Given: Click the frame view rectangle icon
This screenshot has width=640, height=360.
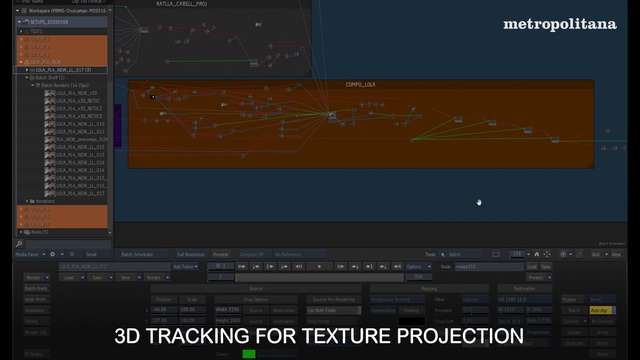Looking at the screenshot, I should tap(496, 254).
